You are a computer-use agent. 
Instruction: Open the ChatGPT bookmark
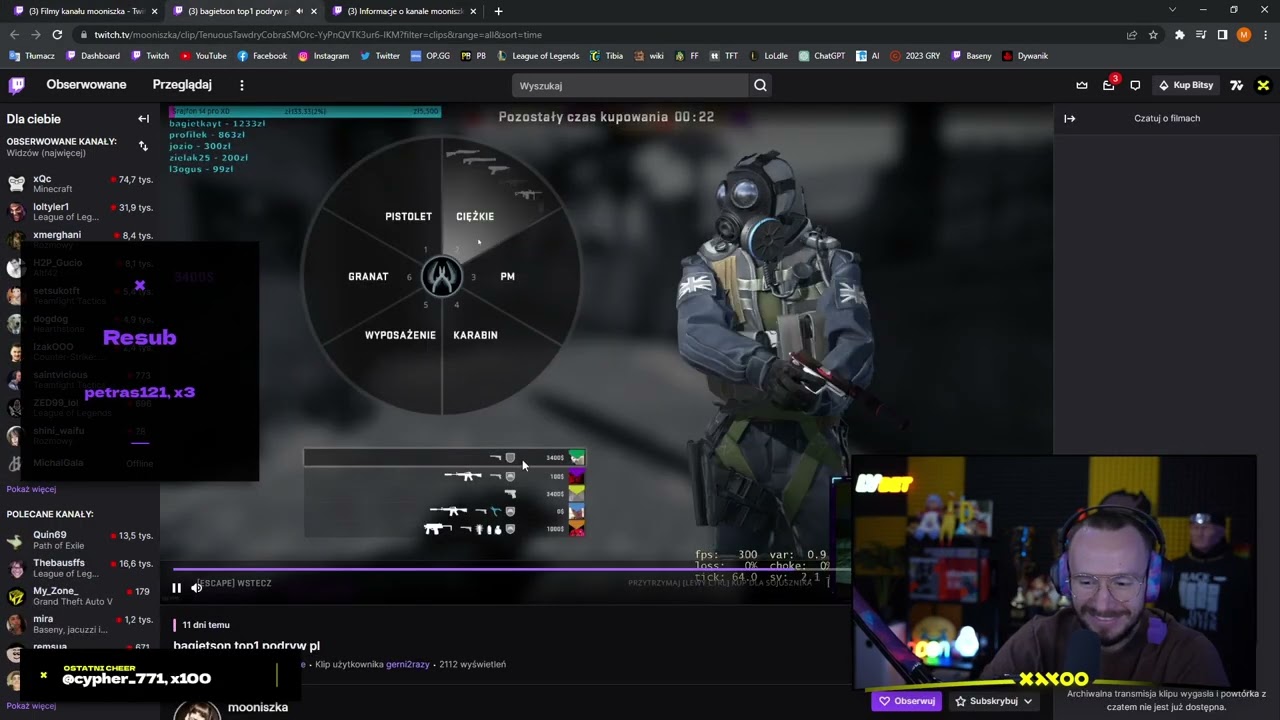821,56
